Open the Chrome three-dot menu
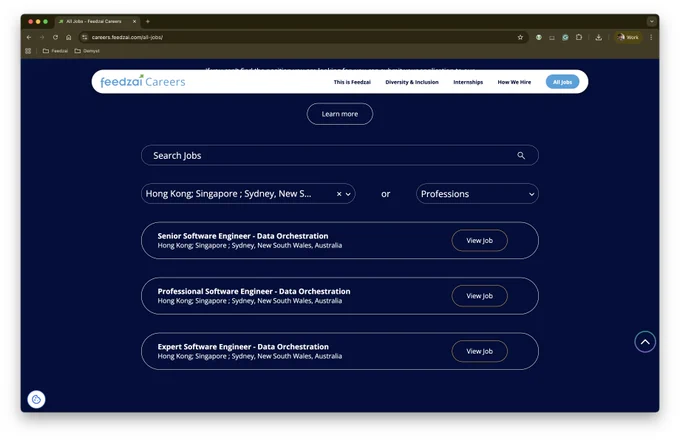The width and height of the screenshot is (680, 440). tap(651, 37)
